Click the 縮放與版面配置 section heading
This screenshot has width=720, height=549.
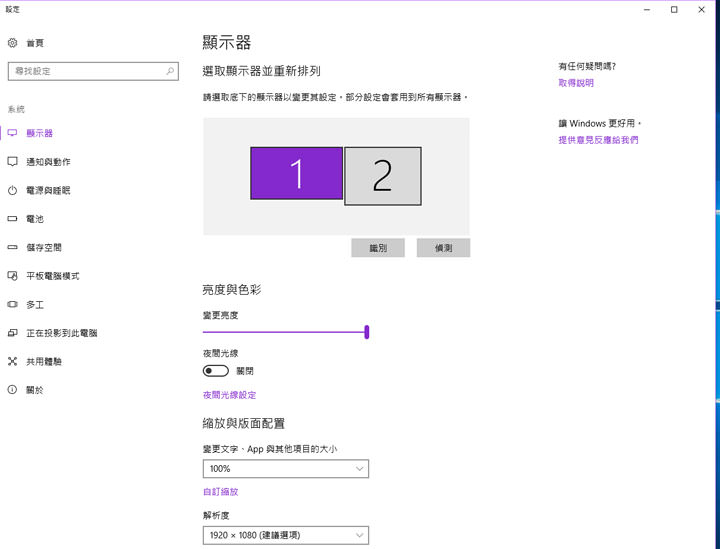click(x=244, y=423)
